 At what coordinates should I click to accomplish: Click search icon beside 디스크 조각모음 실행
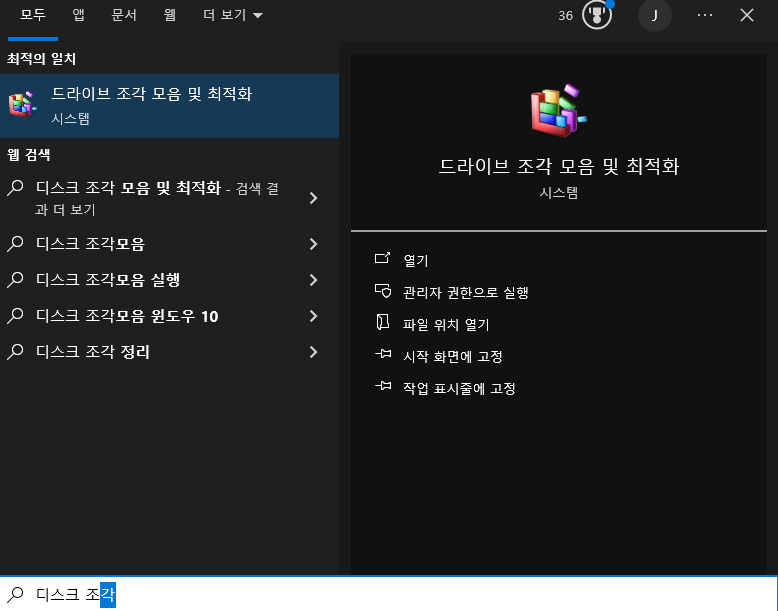tap(15, 279)
